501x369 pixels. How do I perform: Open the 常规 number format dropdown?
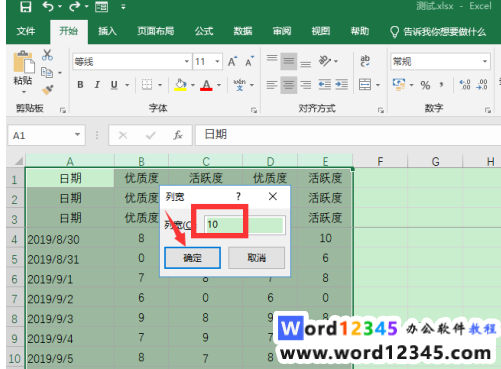[x=485, y=61]
